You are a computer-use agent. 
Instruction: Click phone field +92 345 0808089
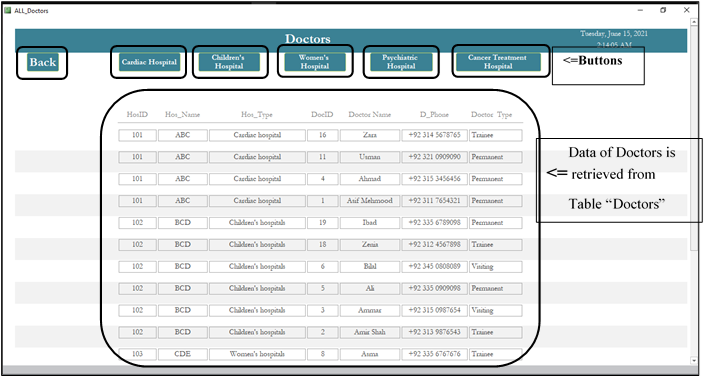(434, 266)
